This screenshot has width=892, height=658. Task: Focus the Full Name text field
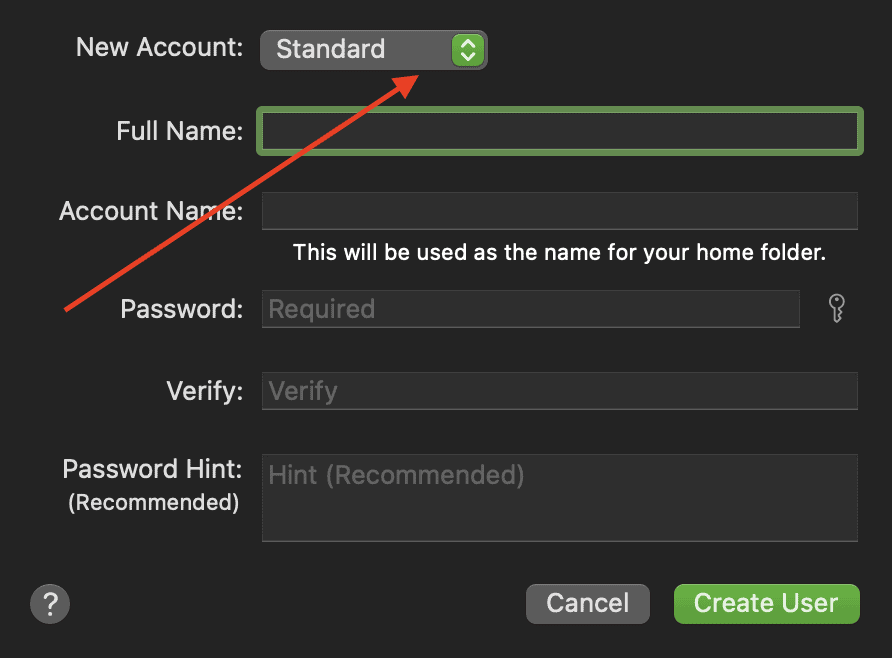559,131
